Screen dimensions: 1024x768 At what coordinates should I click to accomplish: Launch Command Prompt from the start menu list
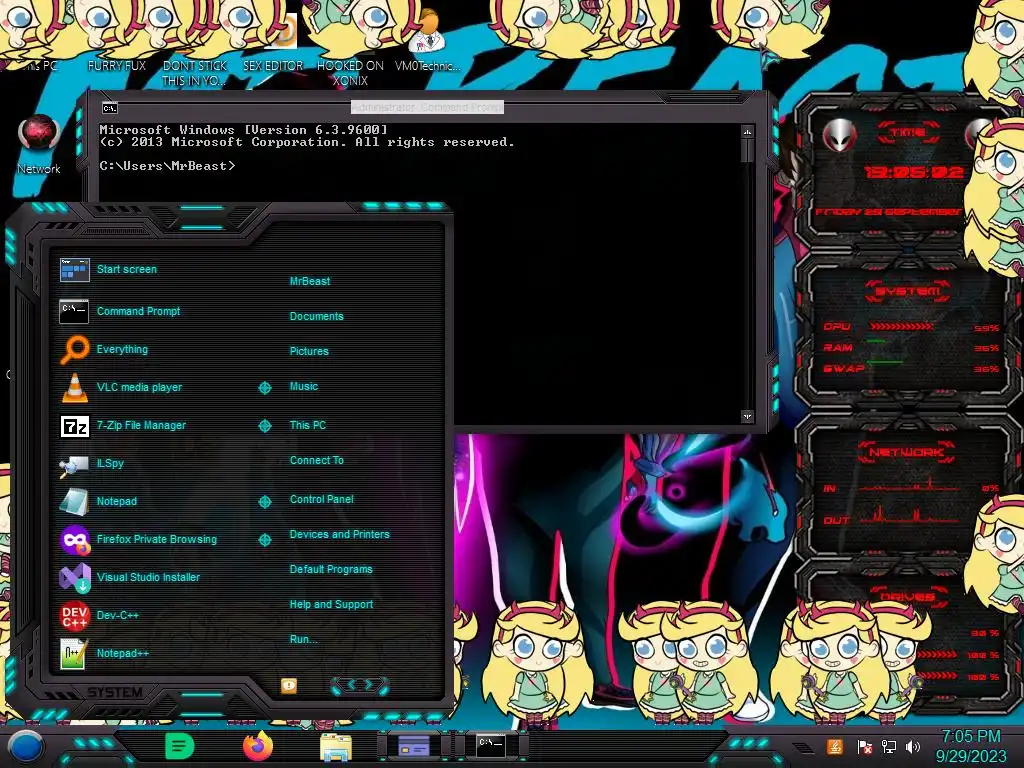[x=120, y=312]
